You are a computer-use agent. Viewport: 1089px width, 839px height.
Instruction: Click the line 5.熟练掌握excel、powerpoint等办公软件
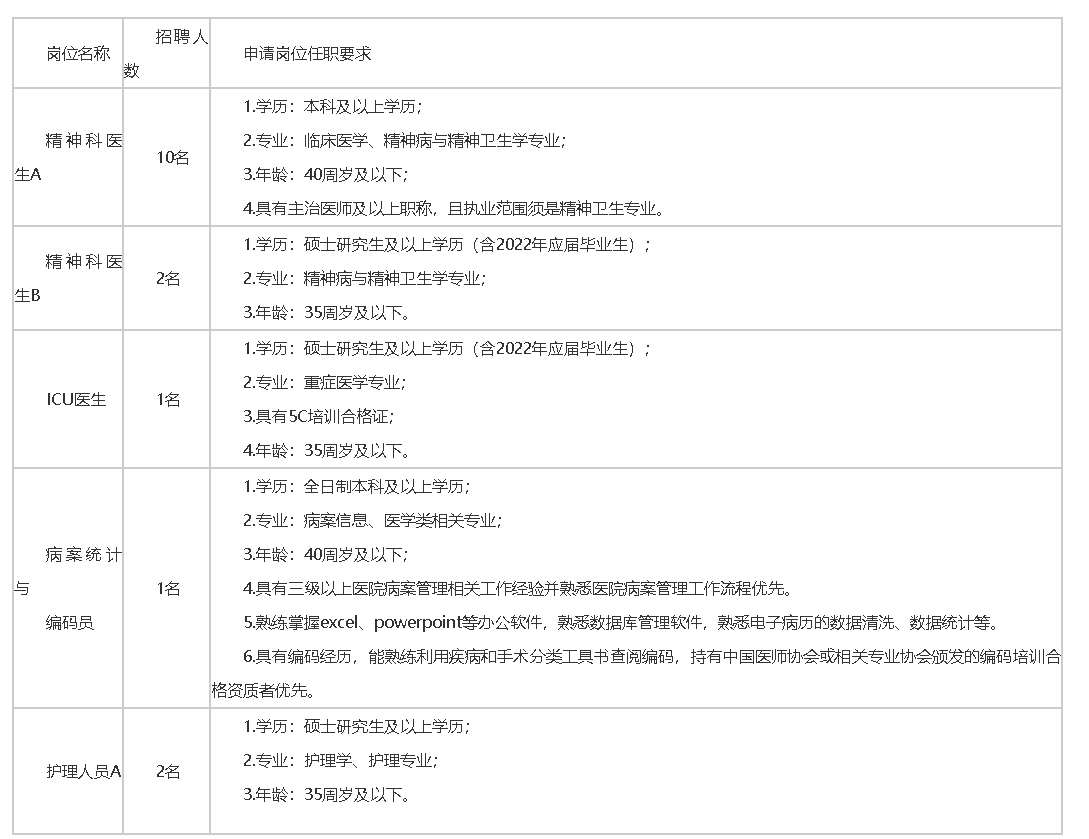621,623
